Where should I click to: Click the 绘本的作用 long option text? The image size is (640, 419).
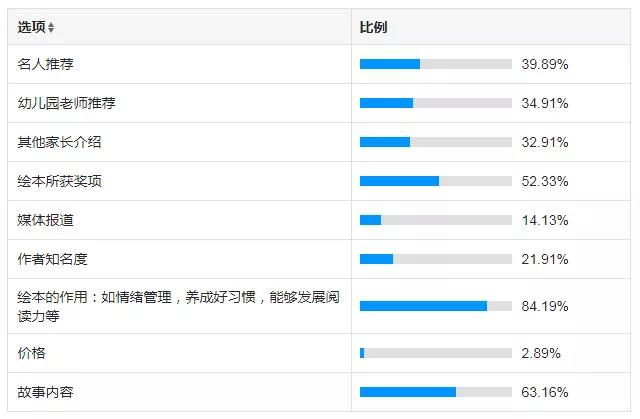point(178,306)
